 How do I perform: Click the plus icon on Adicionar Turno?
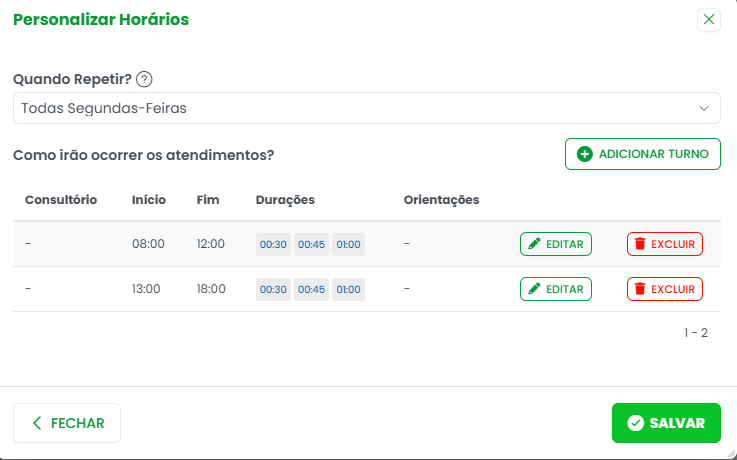(x=585, y=154)
